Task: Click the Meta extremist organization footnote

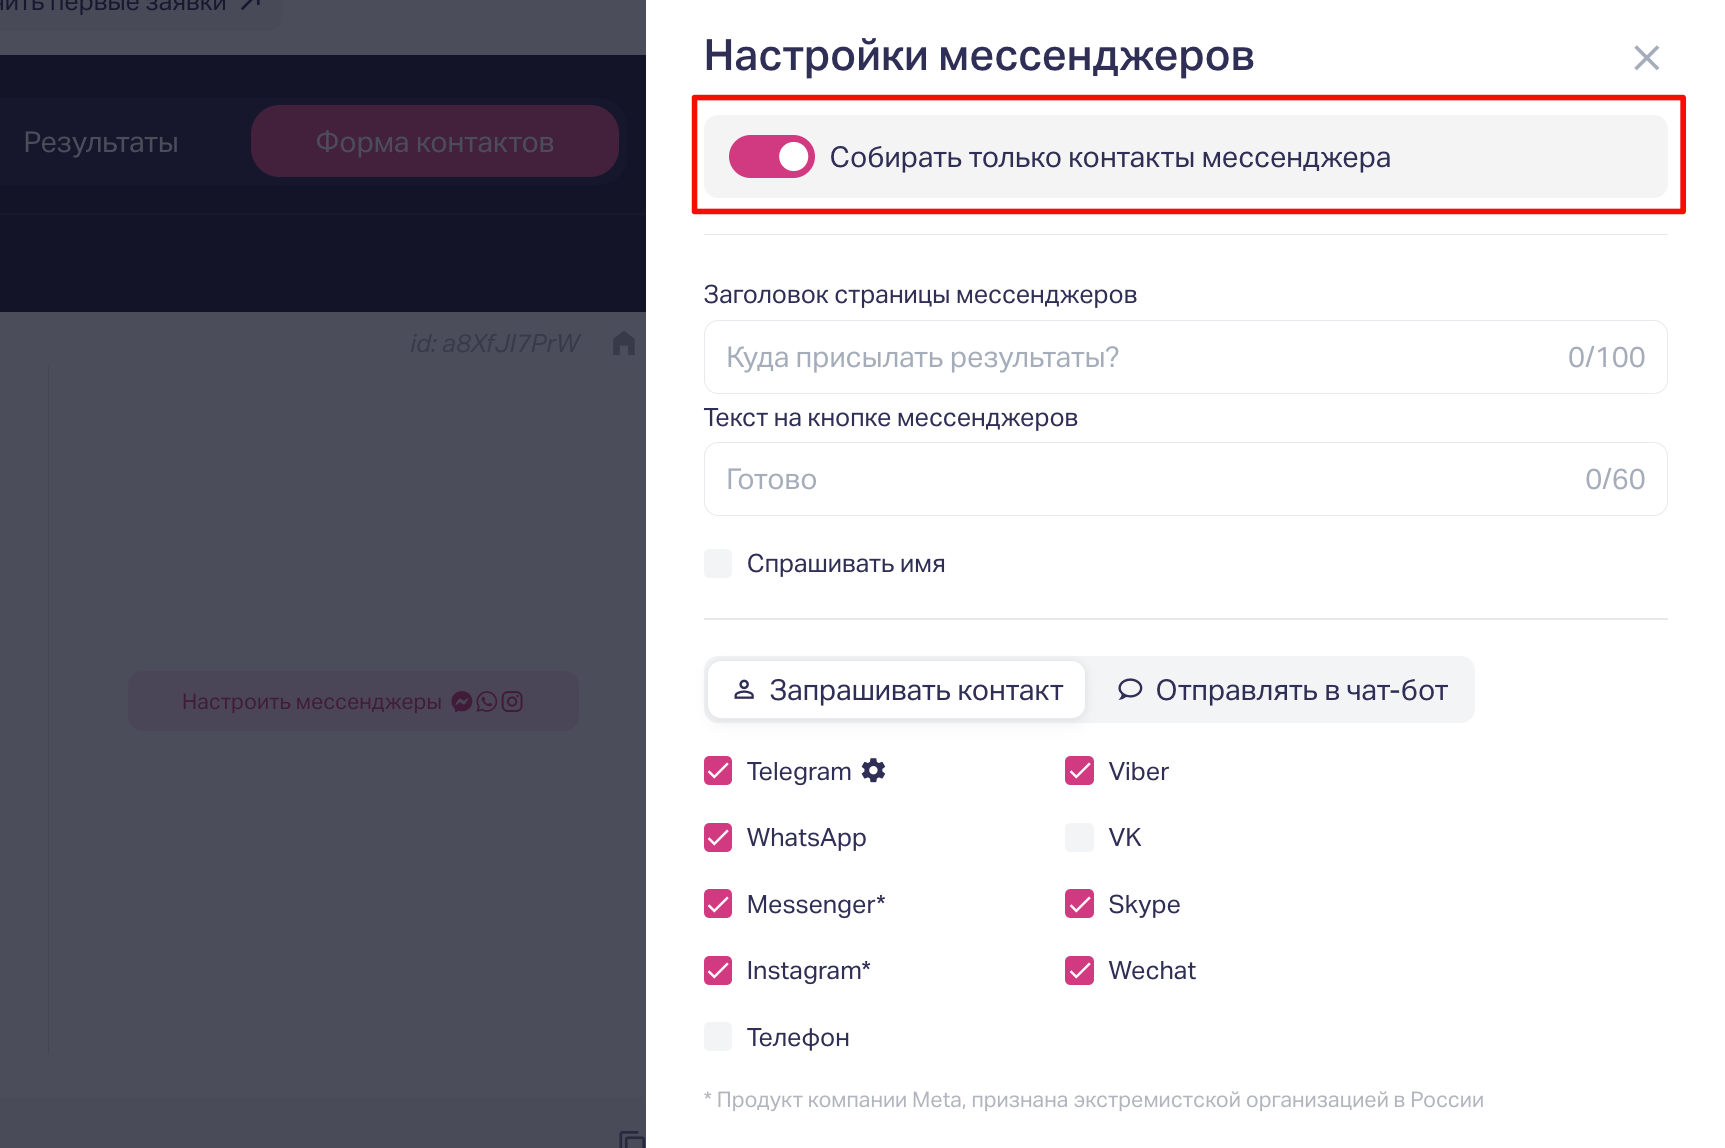Action: (1094, 1100)
